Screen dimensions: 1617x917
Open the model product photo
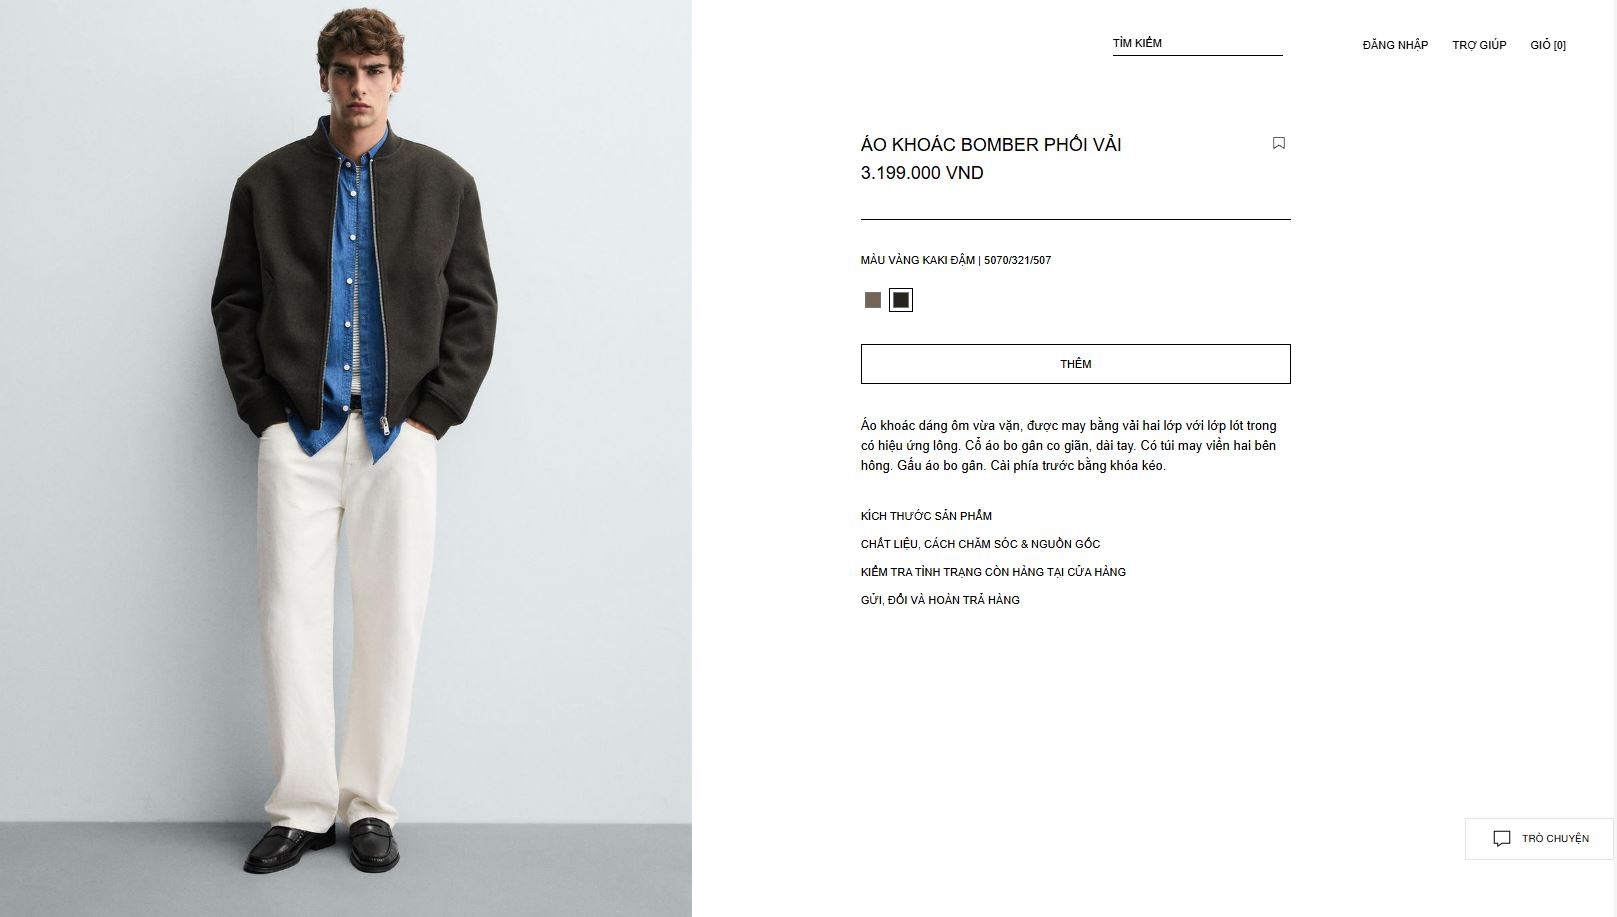(346, 458)
